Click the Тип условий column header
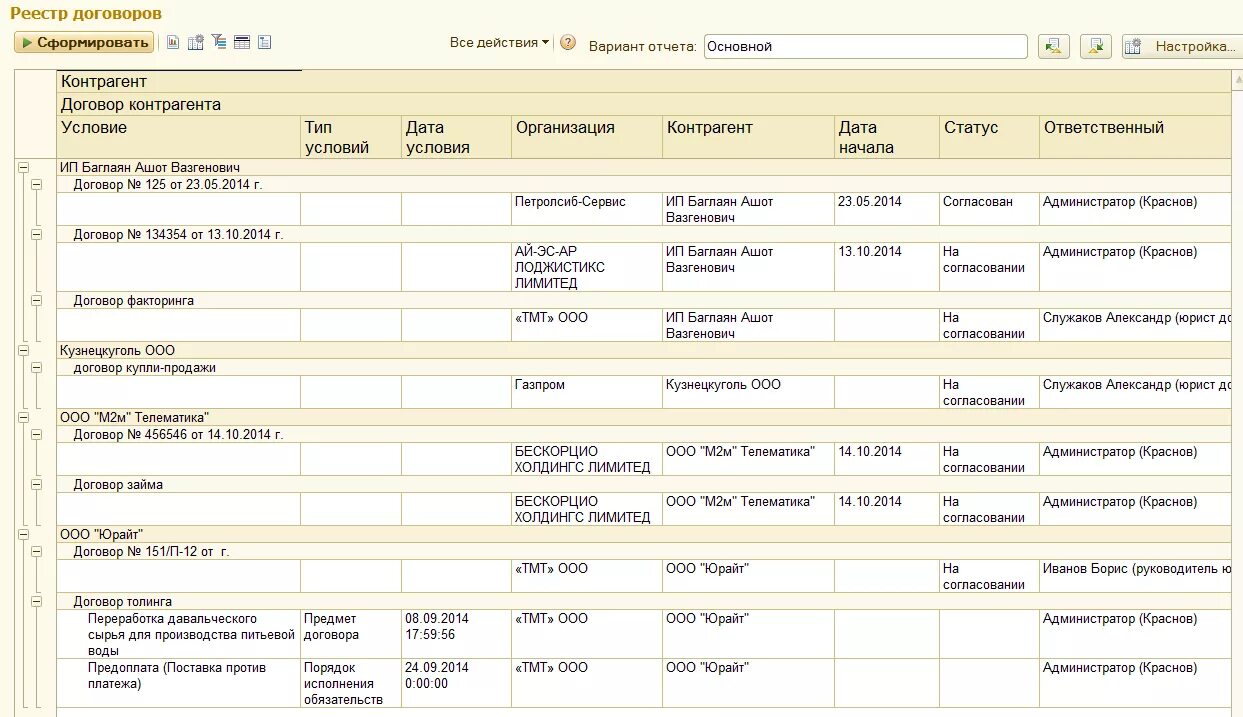 point(351,137)
